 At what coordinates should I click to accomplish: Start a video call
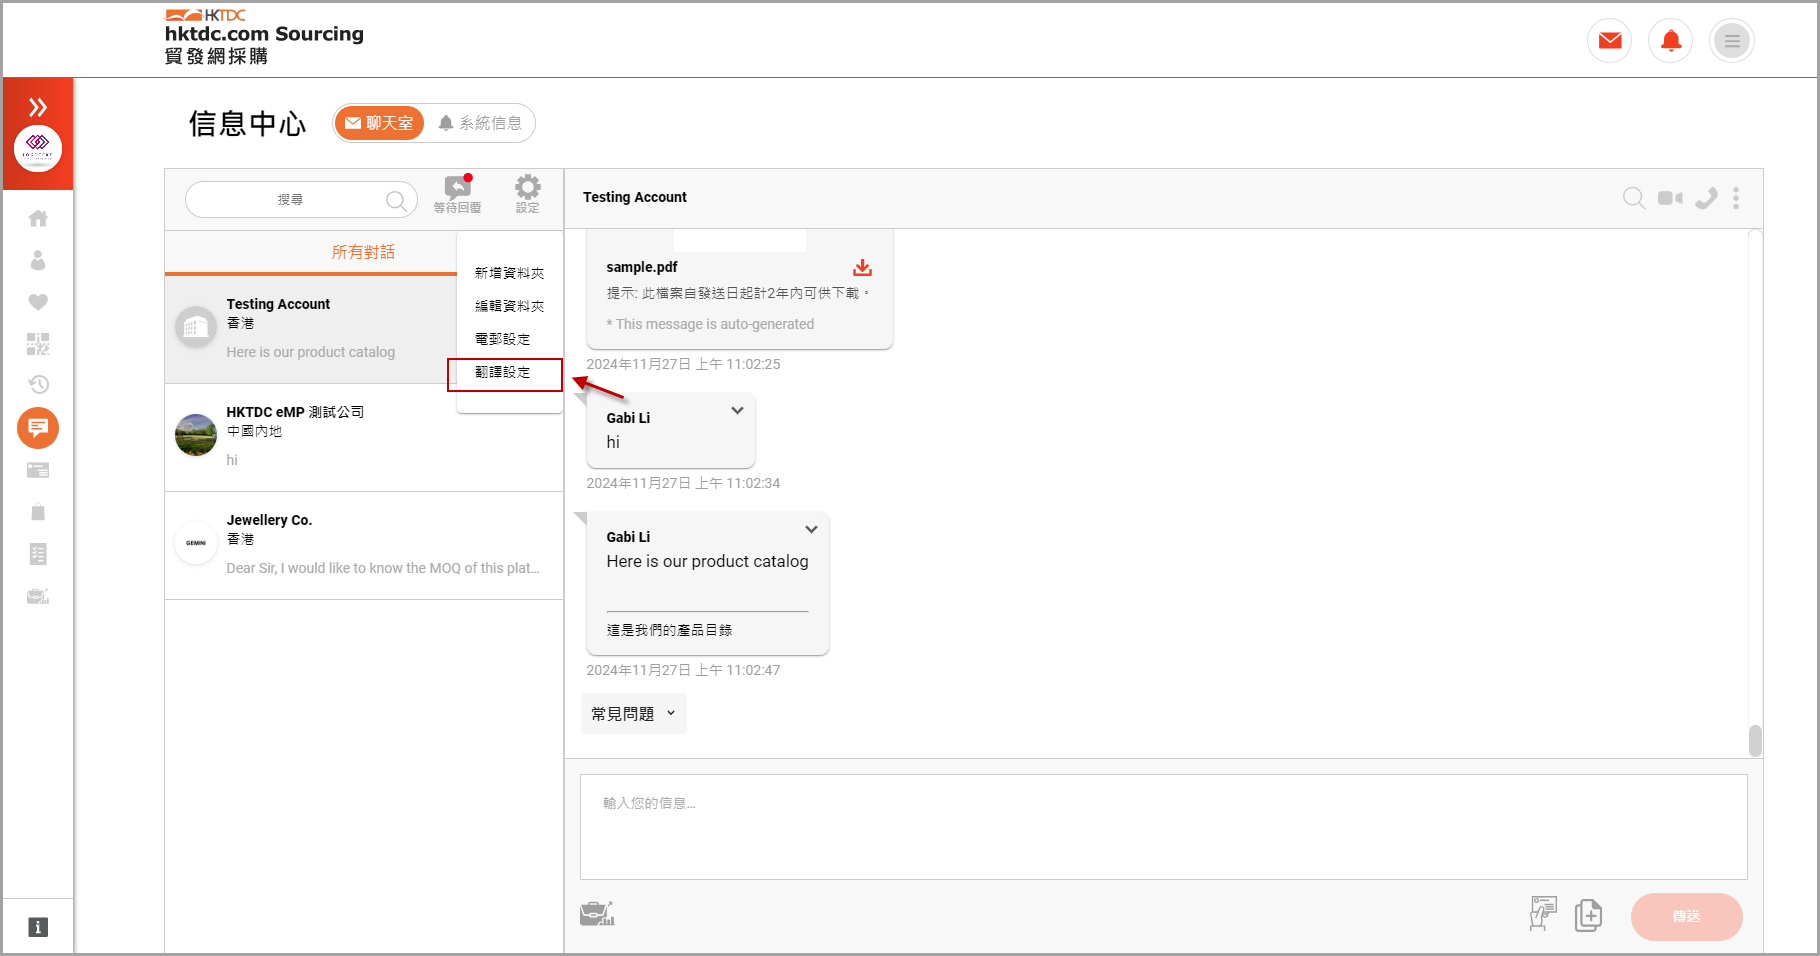1670,198
